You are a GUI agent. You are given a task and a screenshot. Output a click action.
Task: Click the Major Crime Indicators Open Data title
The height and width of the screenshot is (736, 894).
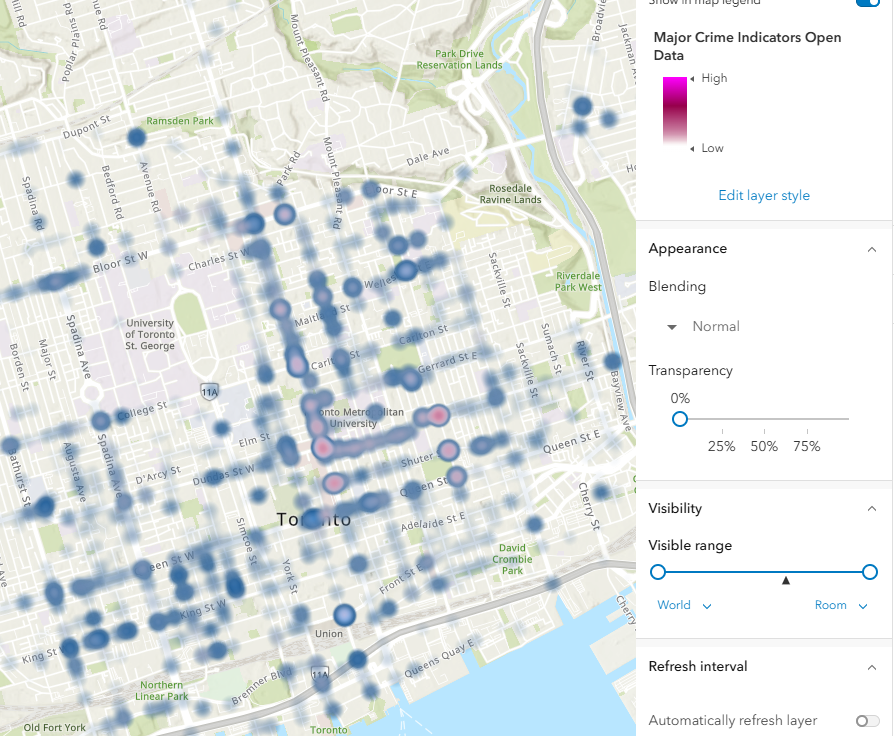(x=747, y=46)
